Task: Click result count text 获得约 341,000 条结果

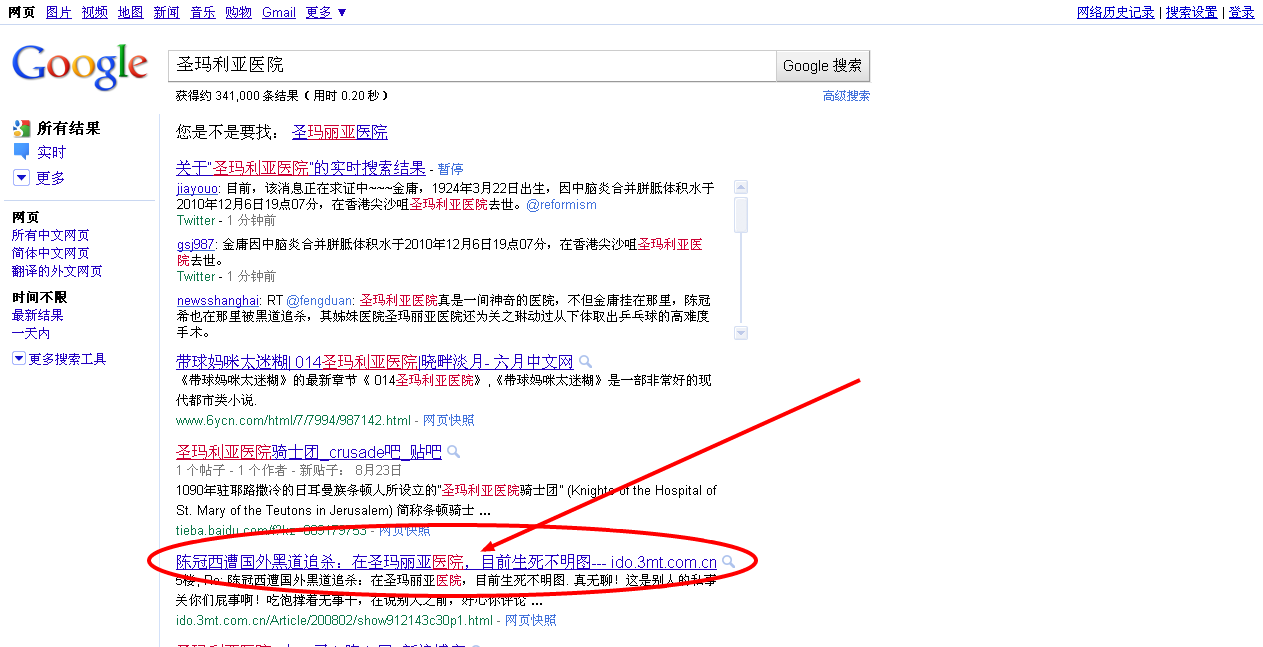Action: pyautogui.click(x=237, y=96)
